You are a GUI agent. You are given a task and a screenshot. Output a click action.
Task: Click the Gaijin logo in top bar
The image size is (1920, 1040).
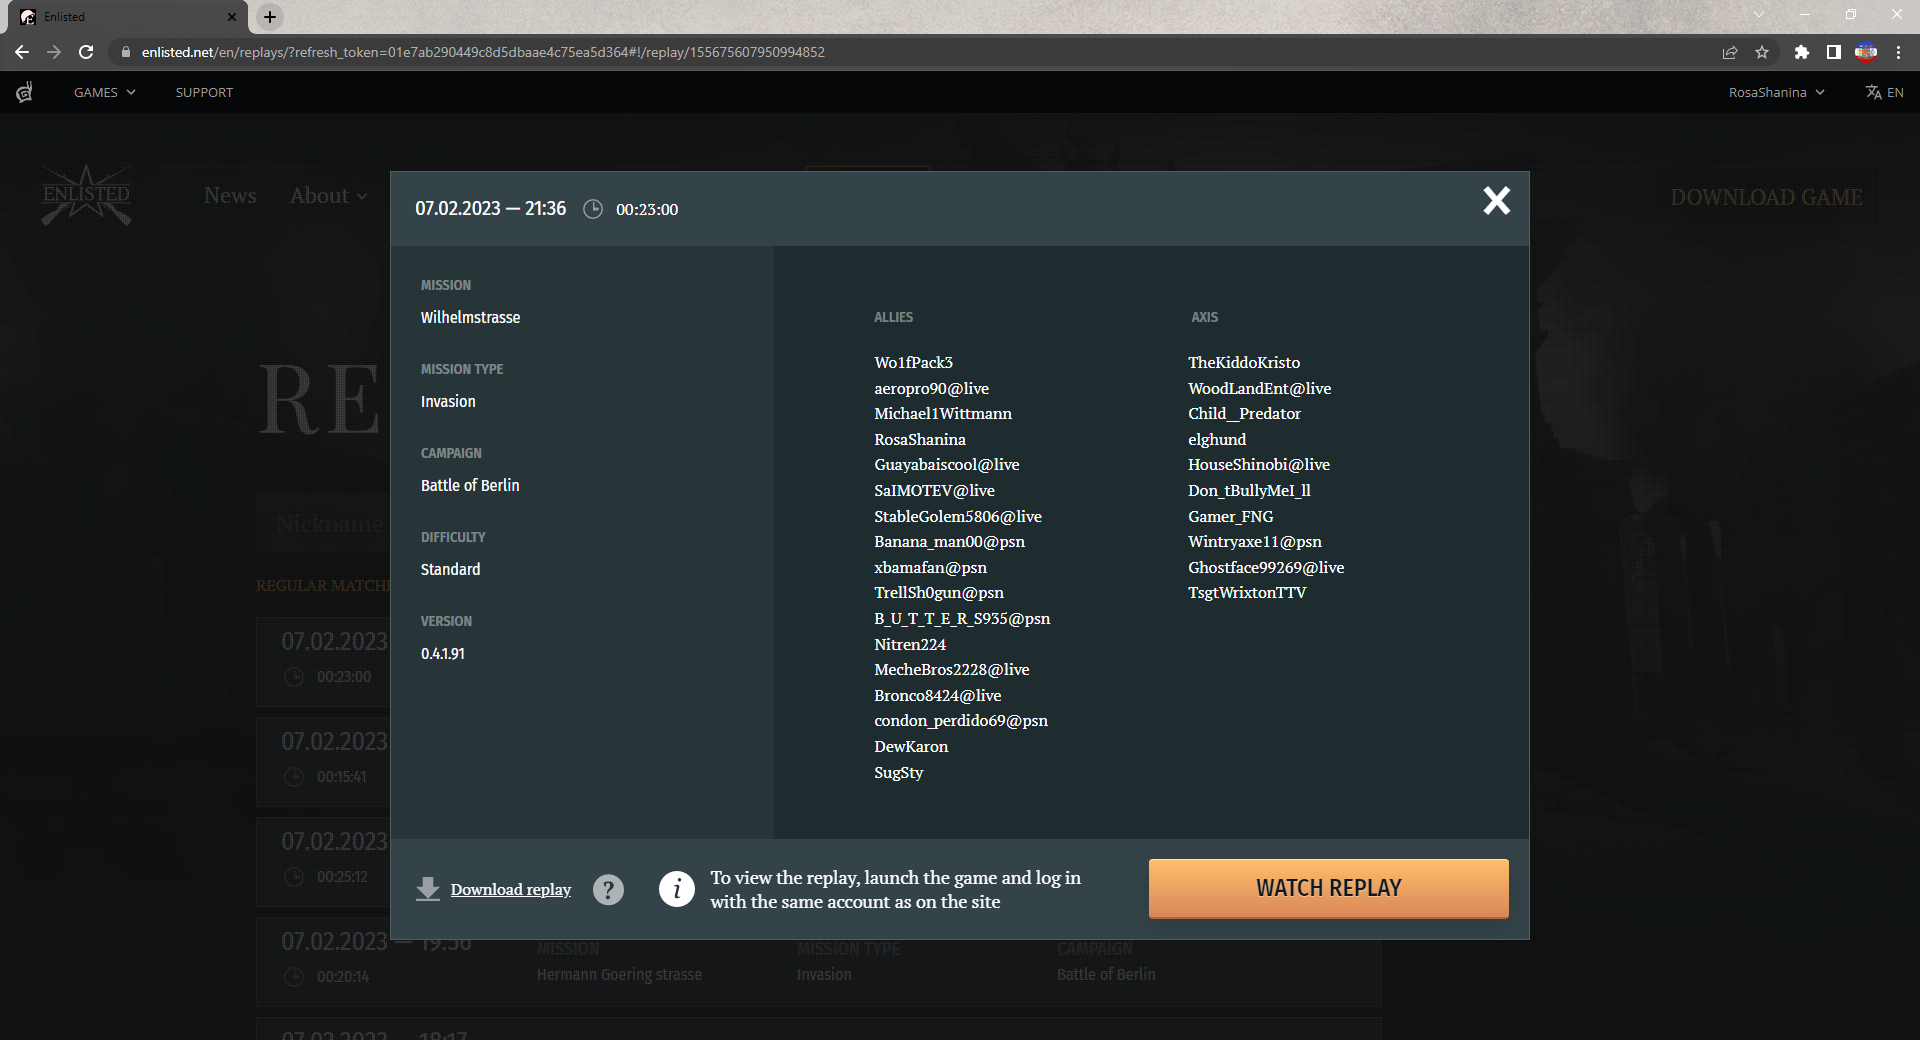coord(25,92)
